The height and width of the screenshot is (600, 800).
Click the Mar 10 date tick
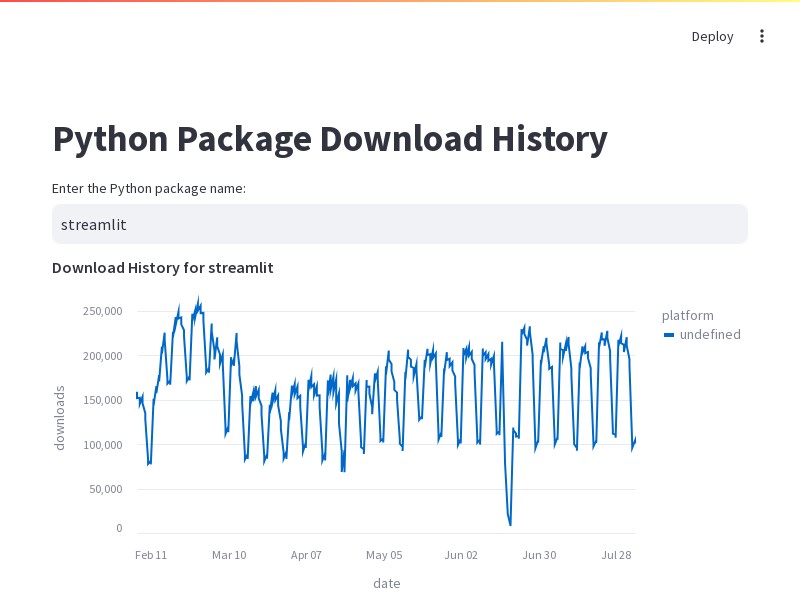point(229,555)
